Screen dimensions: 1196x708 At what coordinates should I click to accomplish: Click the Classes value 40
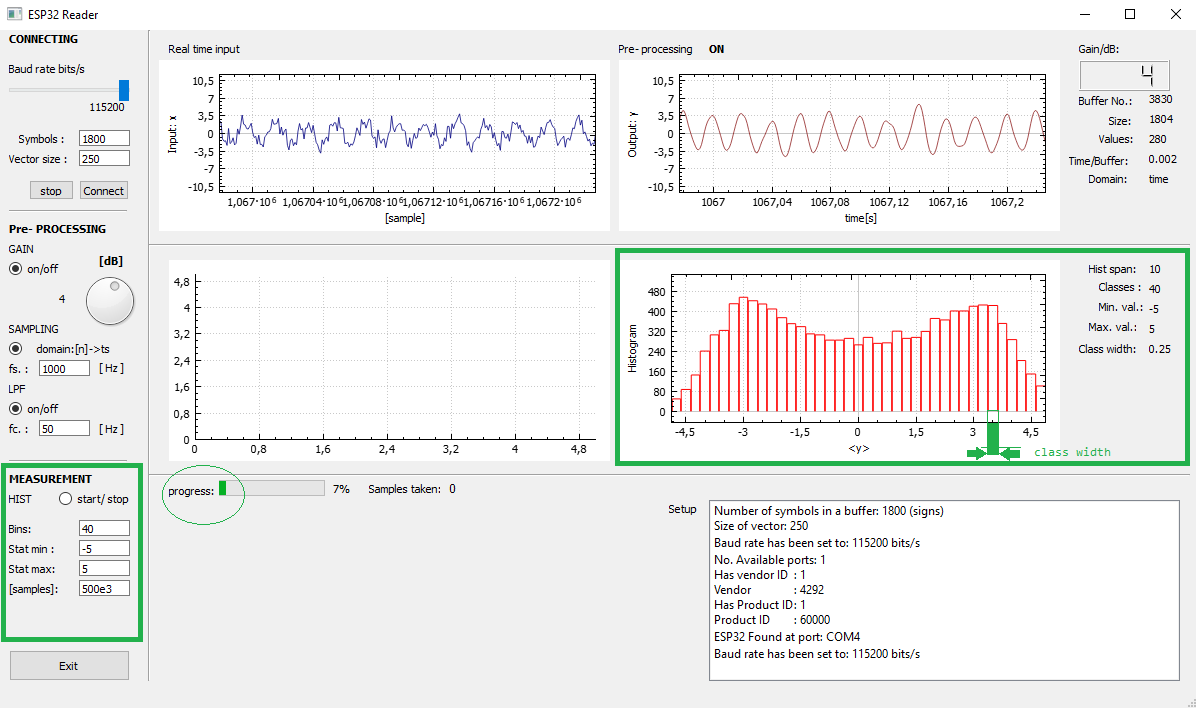coord(1155,288)
